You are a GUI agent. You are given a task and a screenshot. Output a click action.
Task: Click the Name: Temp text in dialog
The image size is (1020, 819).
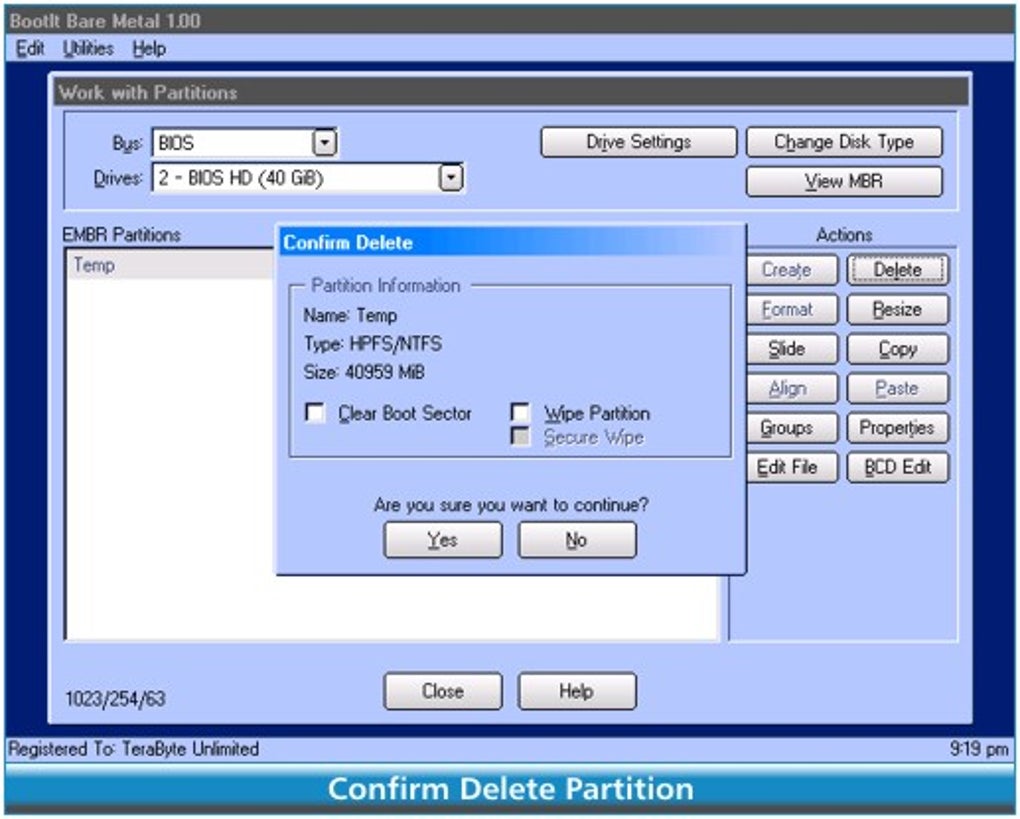coord(351,316)
